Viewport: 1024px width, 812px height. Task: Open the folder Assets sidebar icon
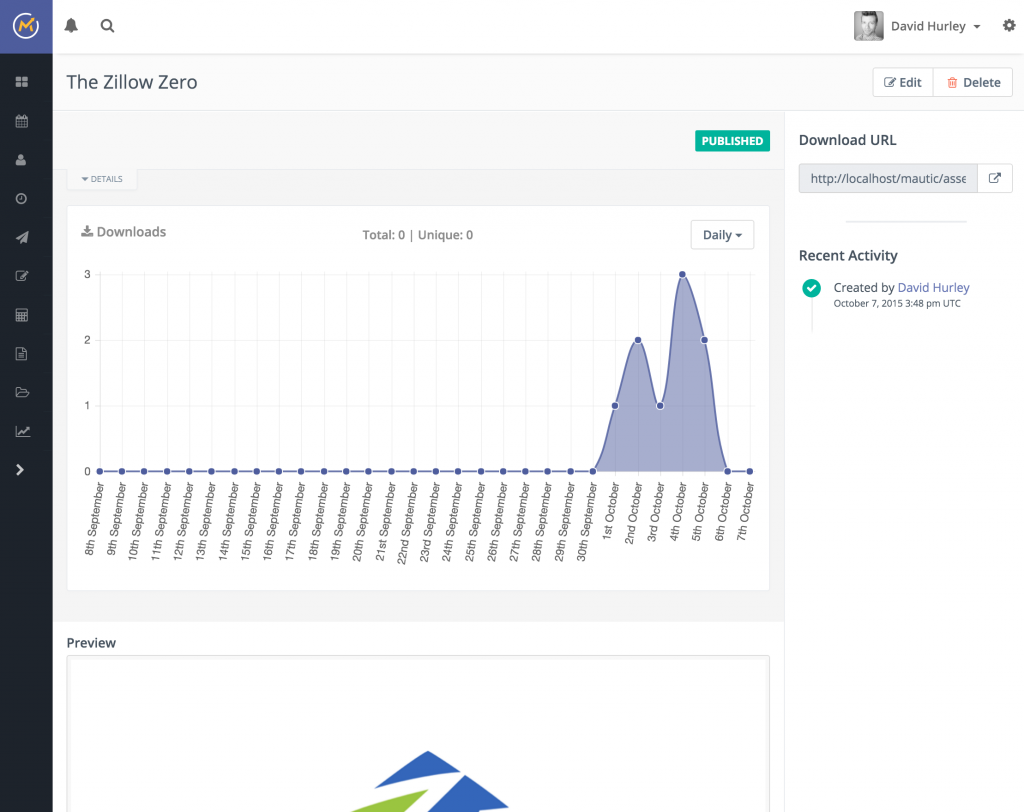22,393
